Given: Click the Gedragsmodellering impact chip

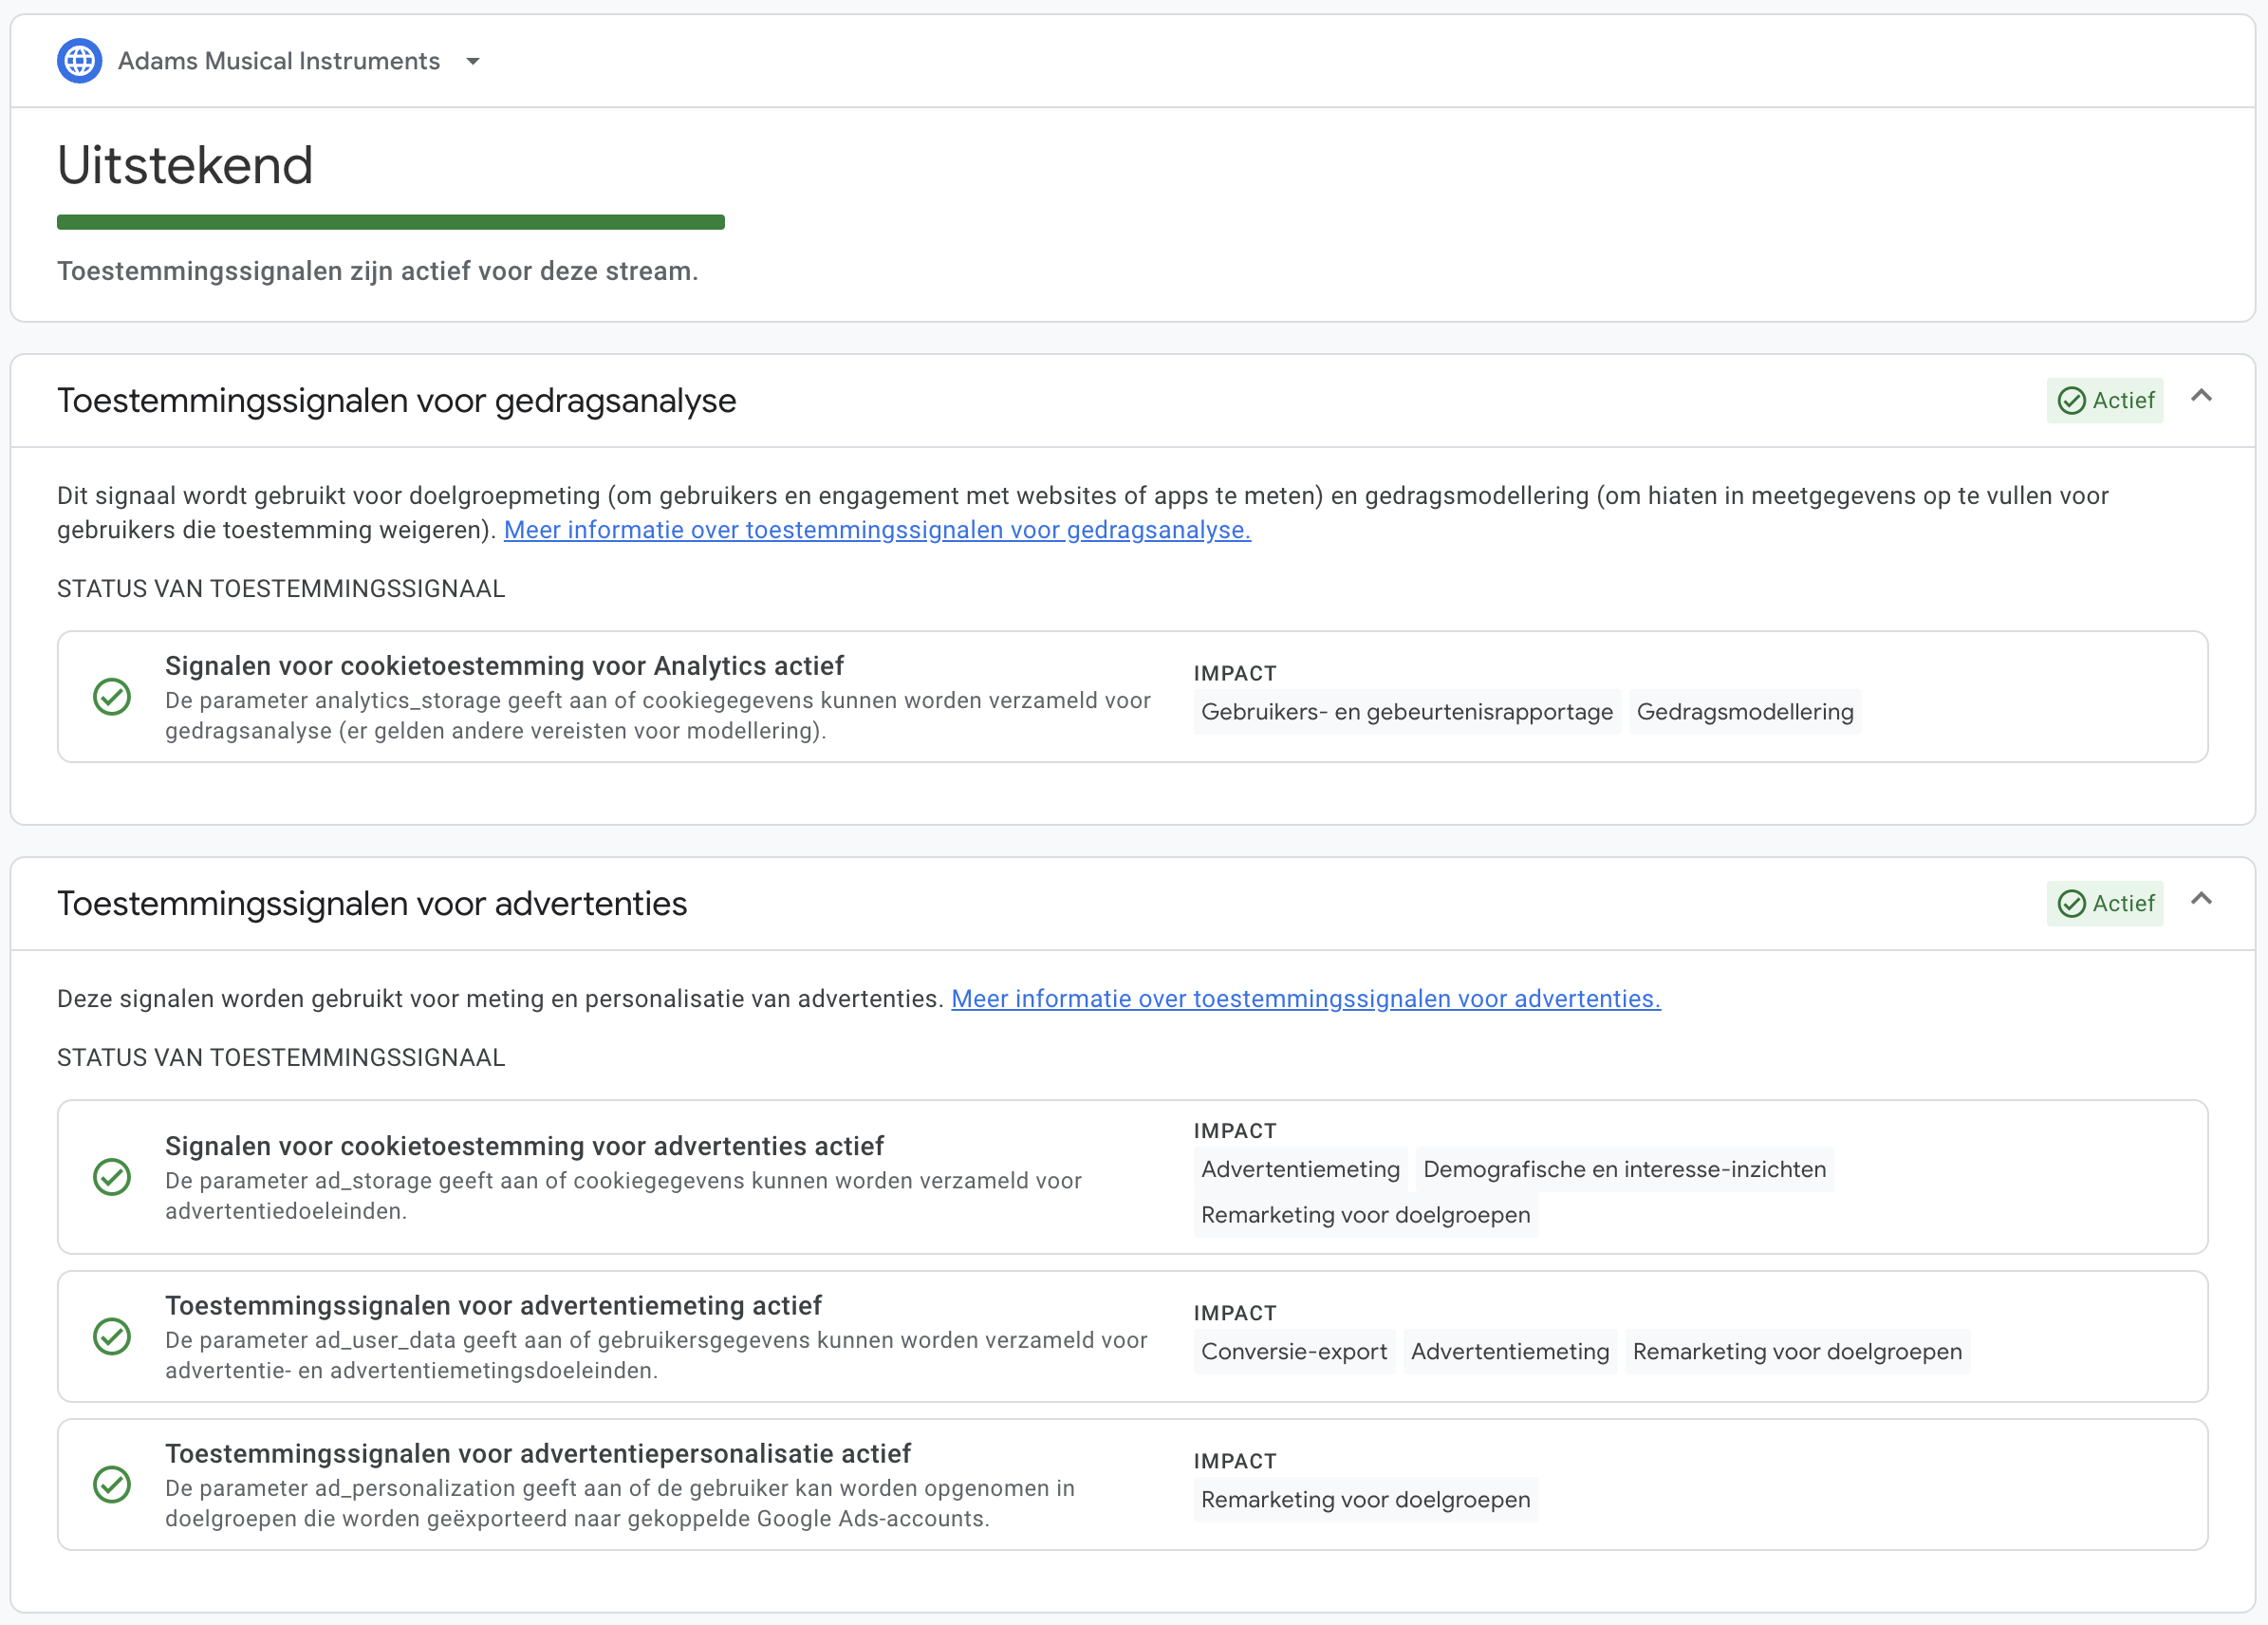Looking at the screenshot, I should pyautogui.click(x=1744, y=712).
